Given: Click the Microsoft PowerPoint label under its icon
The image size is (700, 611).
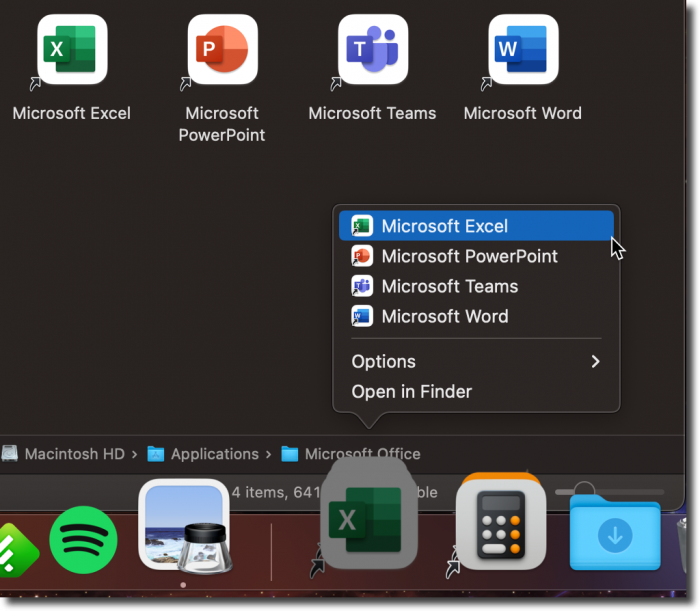Looking at the screenshot, I should [x=222, y=124].
